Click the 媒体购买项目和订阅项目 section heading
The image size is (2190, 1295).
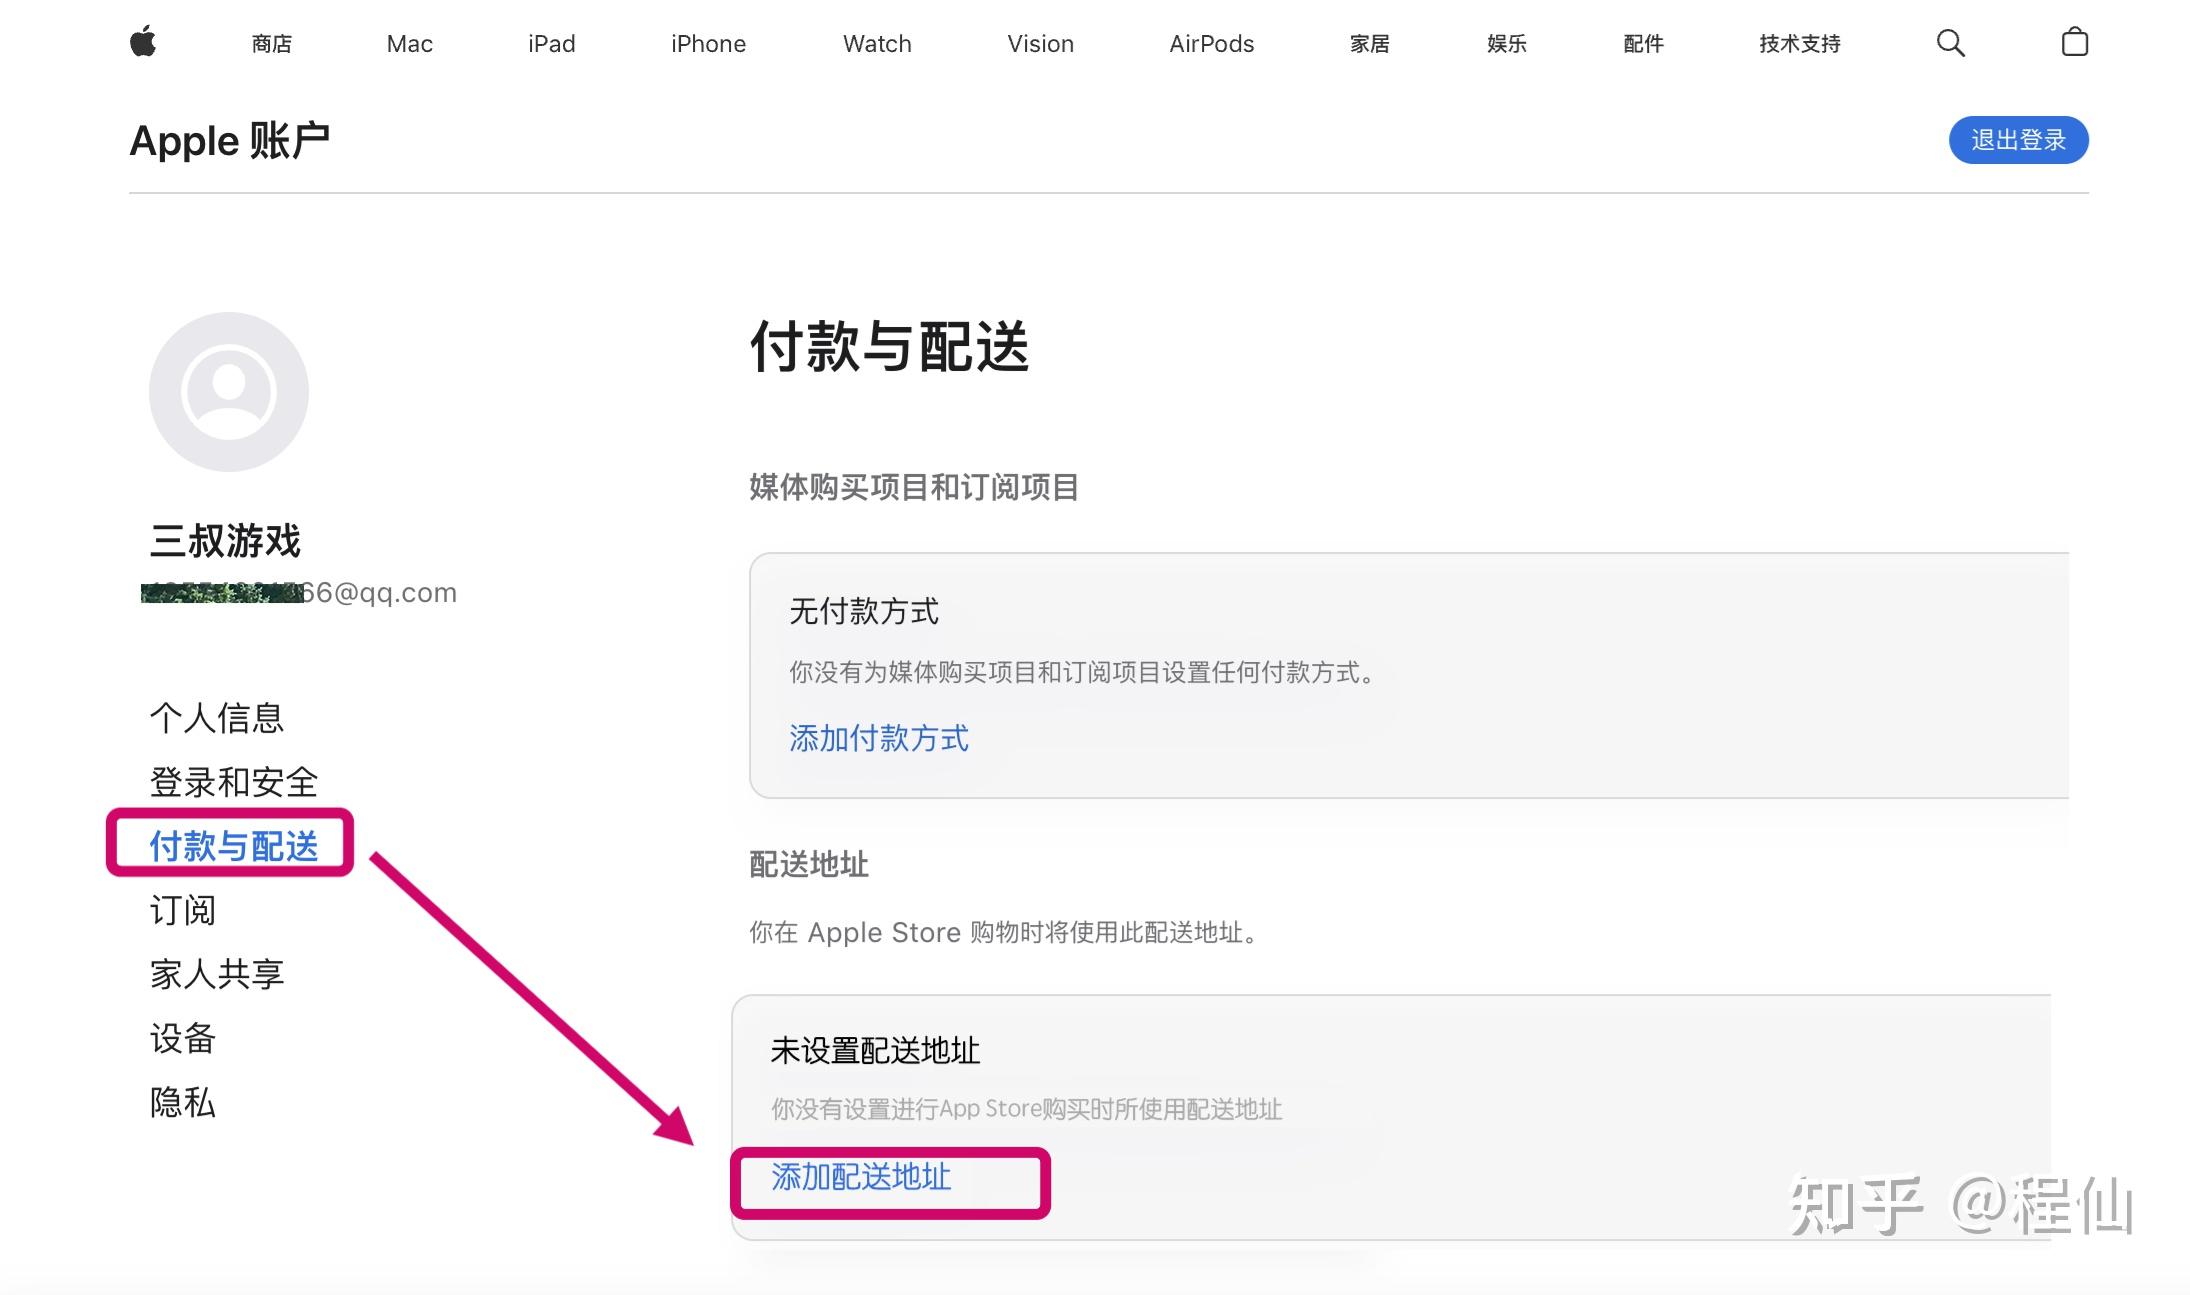click(914, 487)
